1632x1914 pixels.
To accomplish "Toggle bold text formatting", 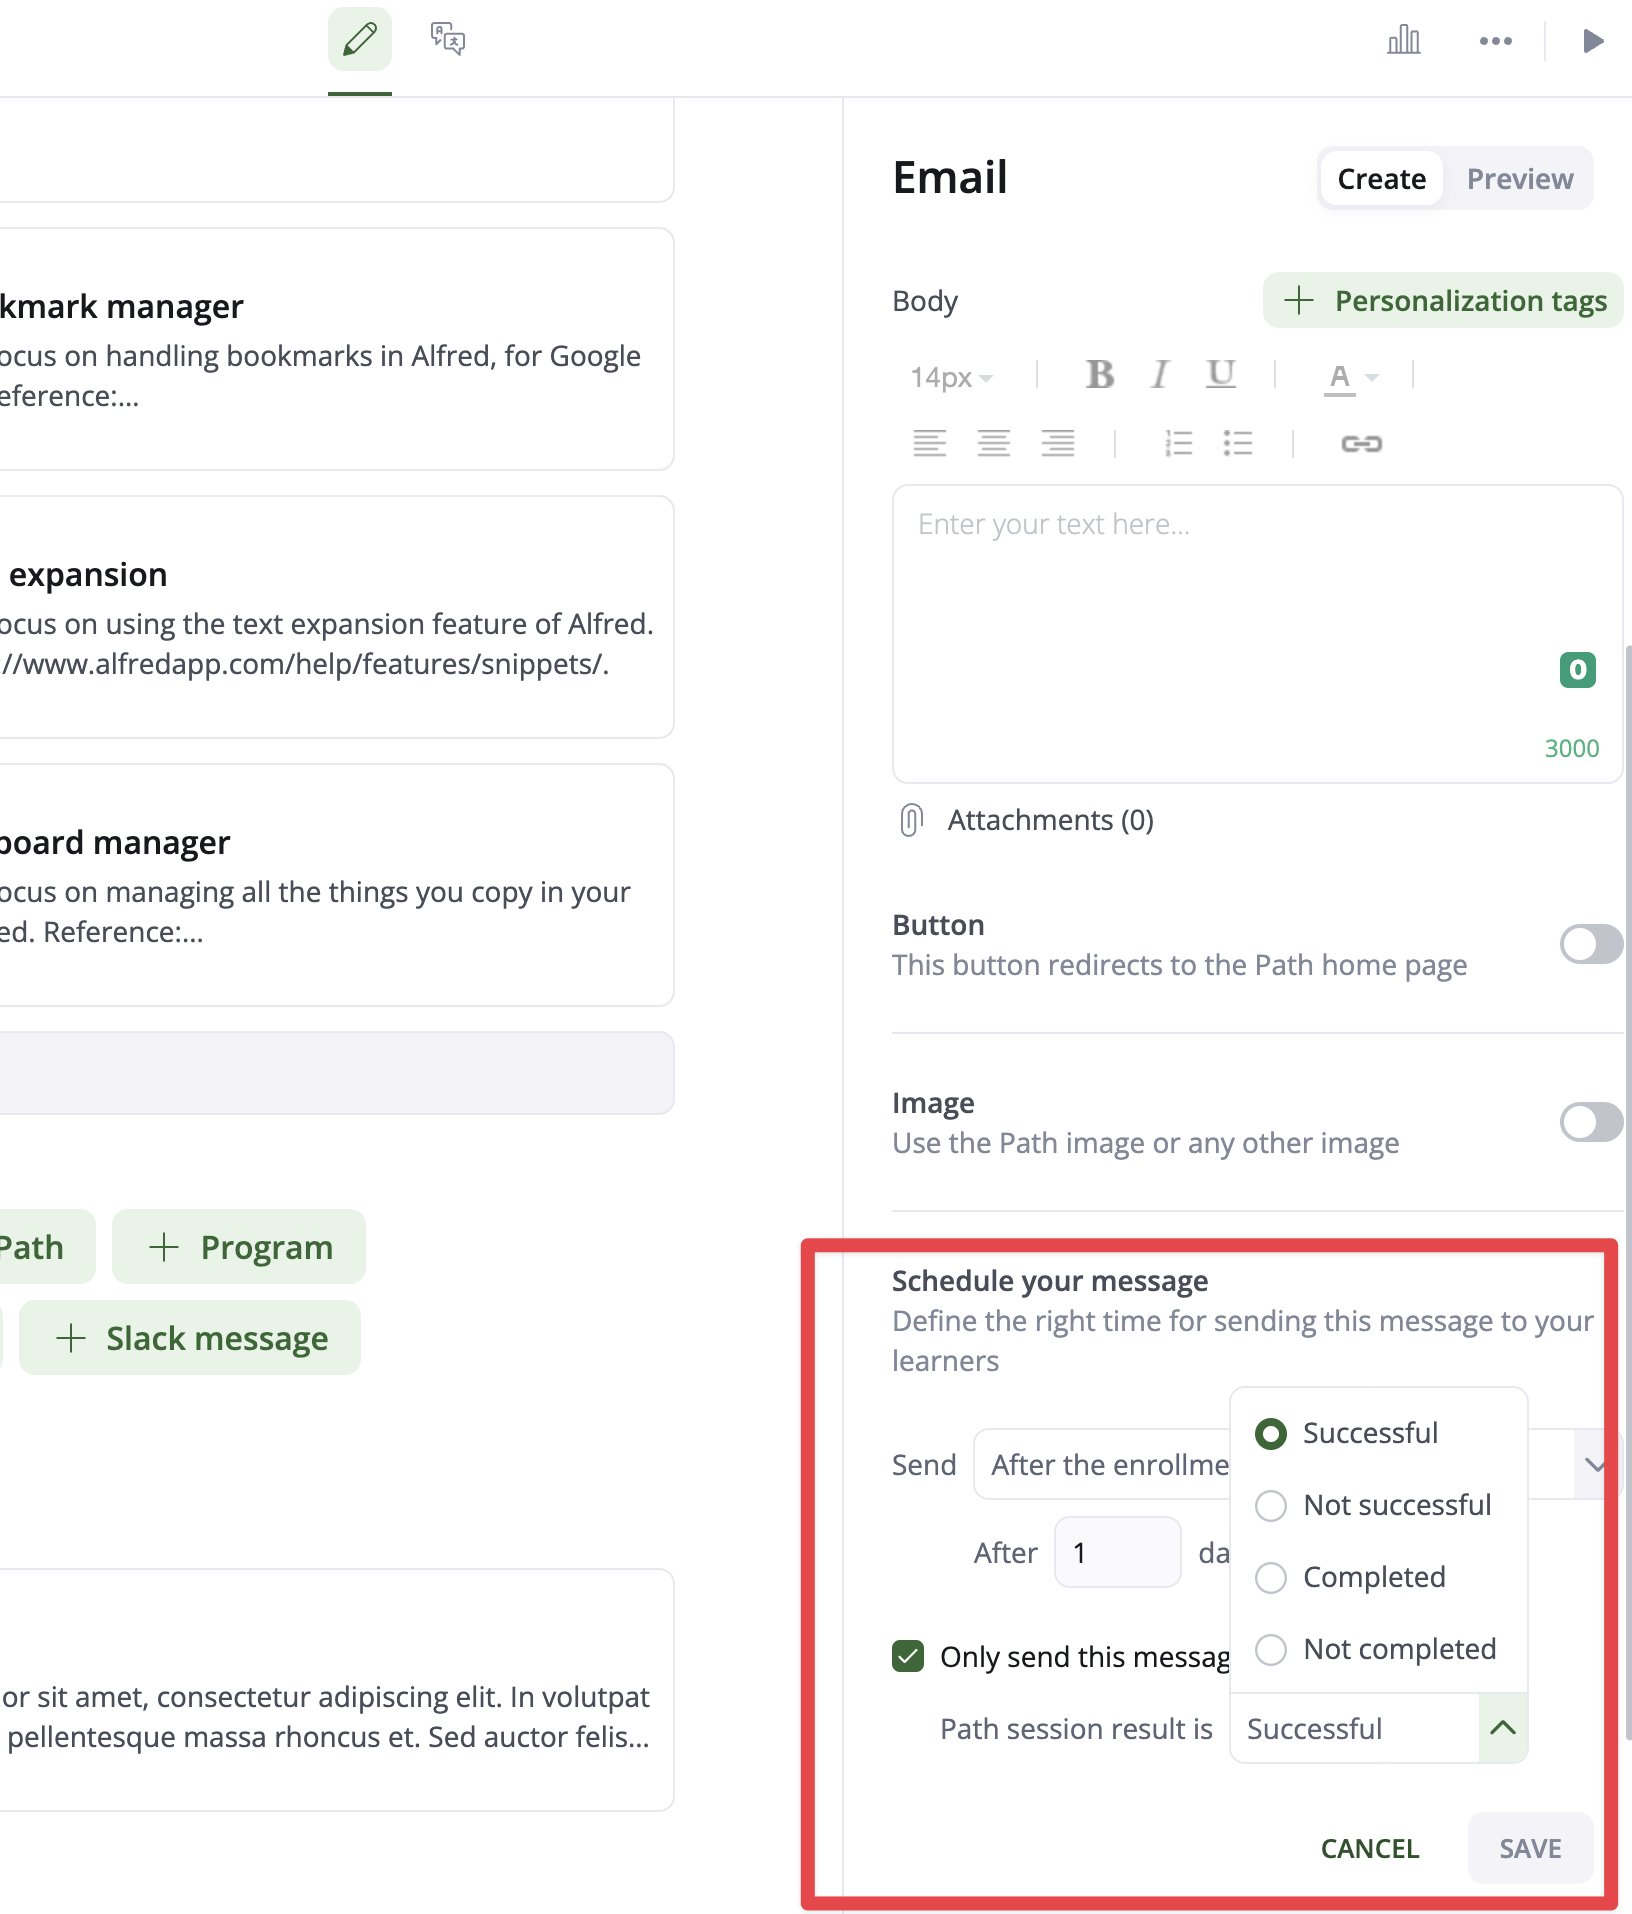I will point(1100,375).
